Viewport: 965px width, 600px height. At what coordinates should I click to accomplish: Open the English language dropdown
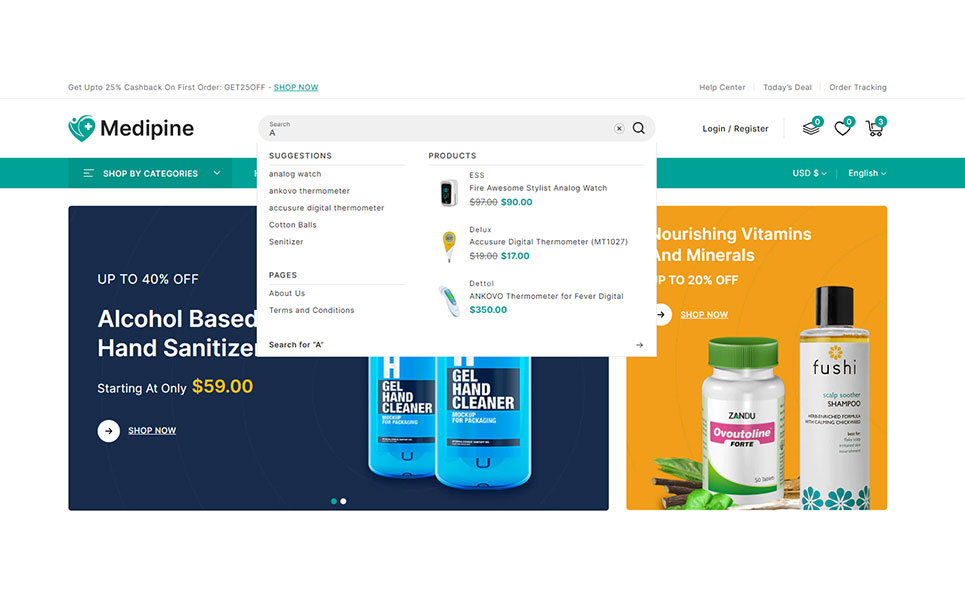click(x=867, y=174)
